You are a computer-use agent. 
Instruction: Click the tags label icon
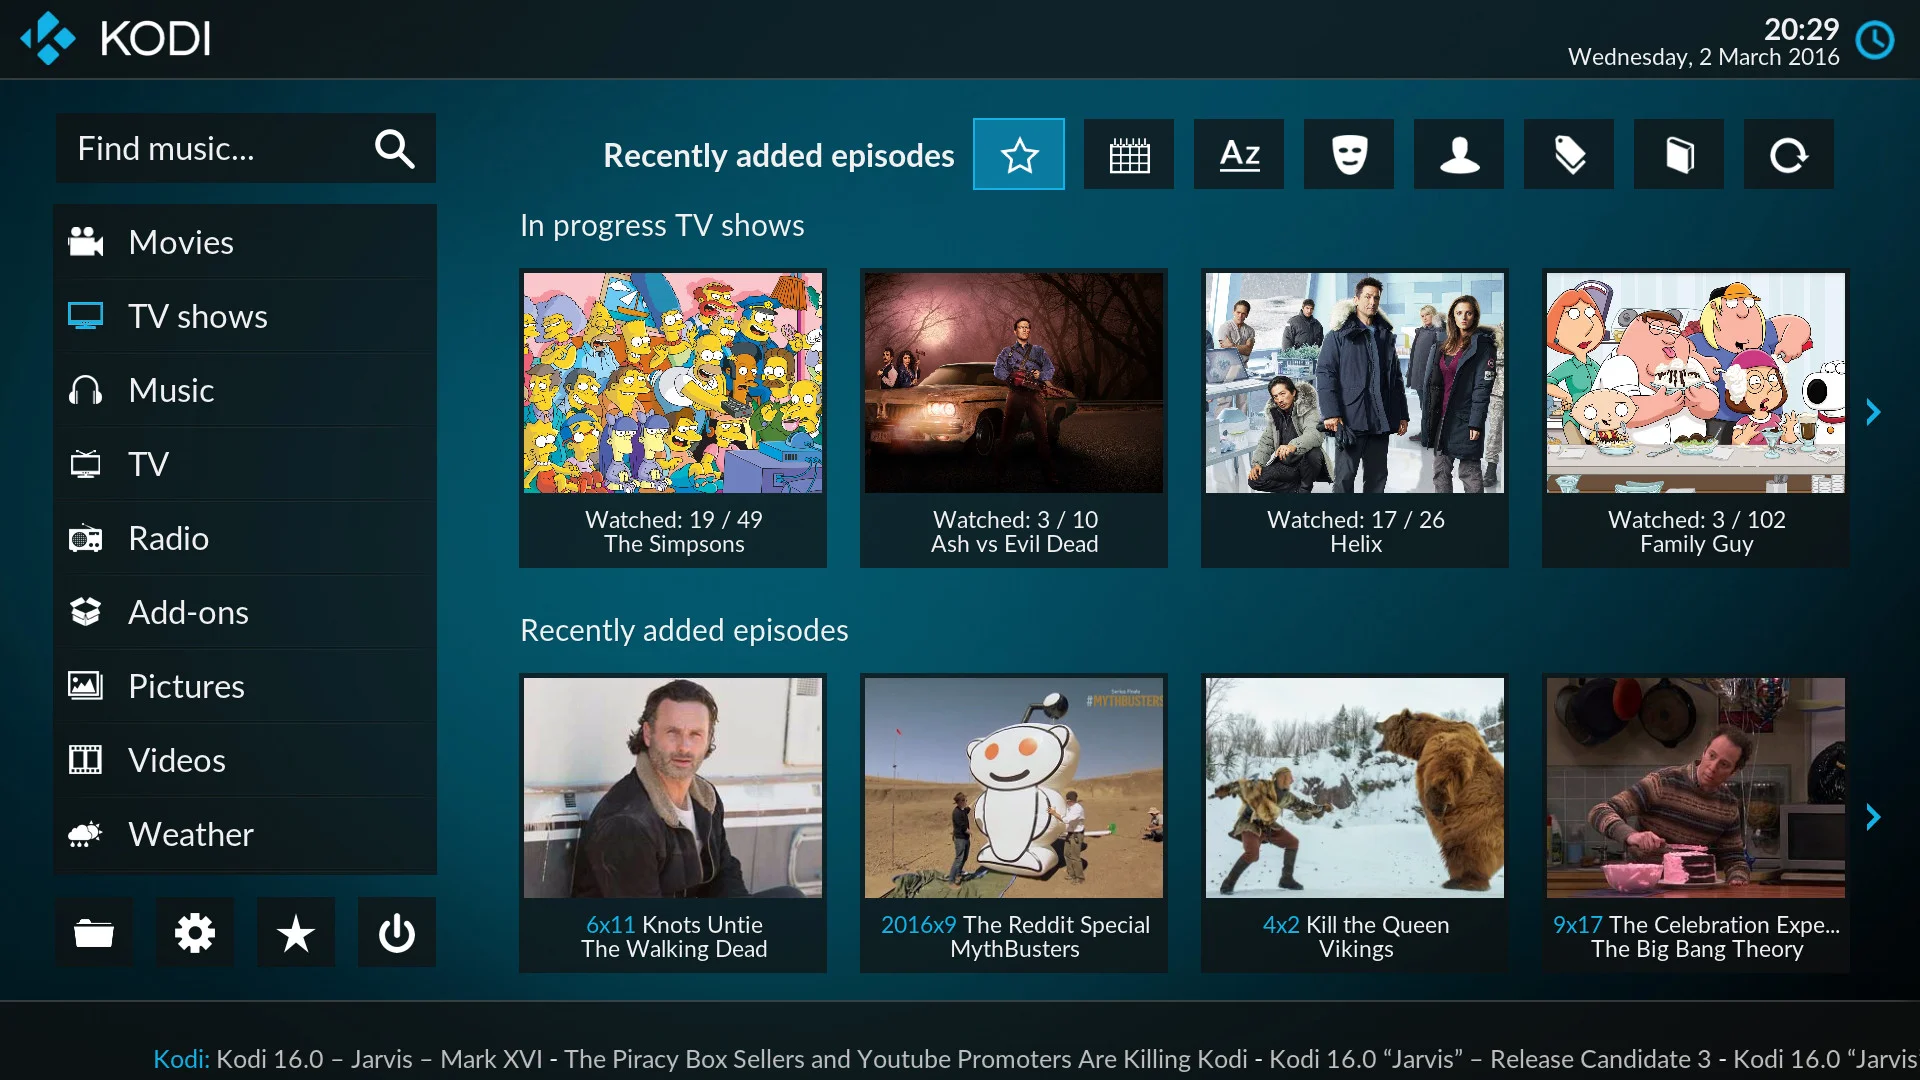pyautogui.click(x=1568, y=154)
